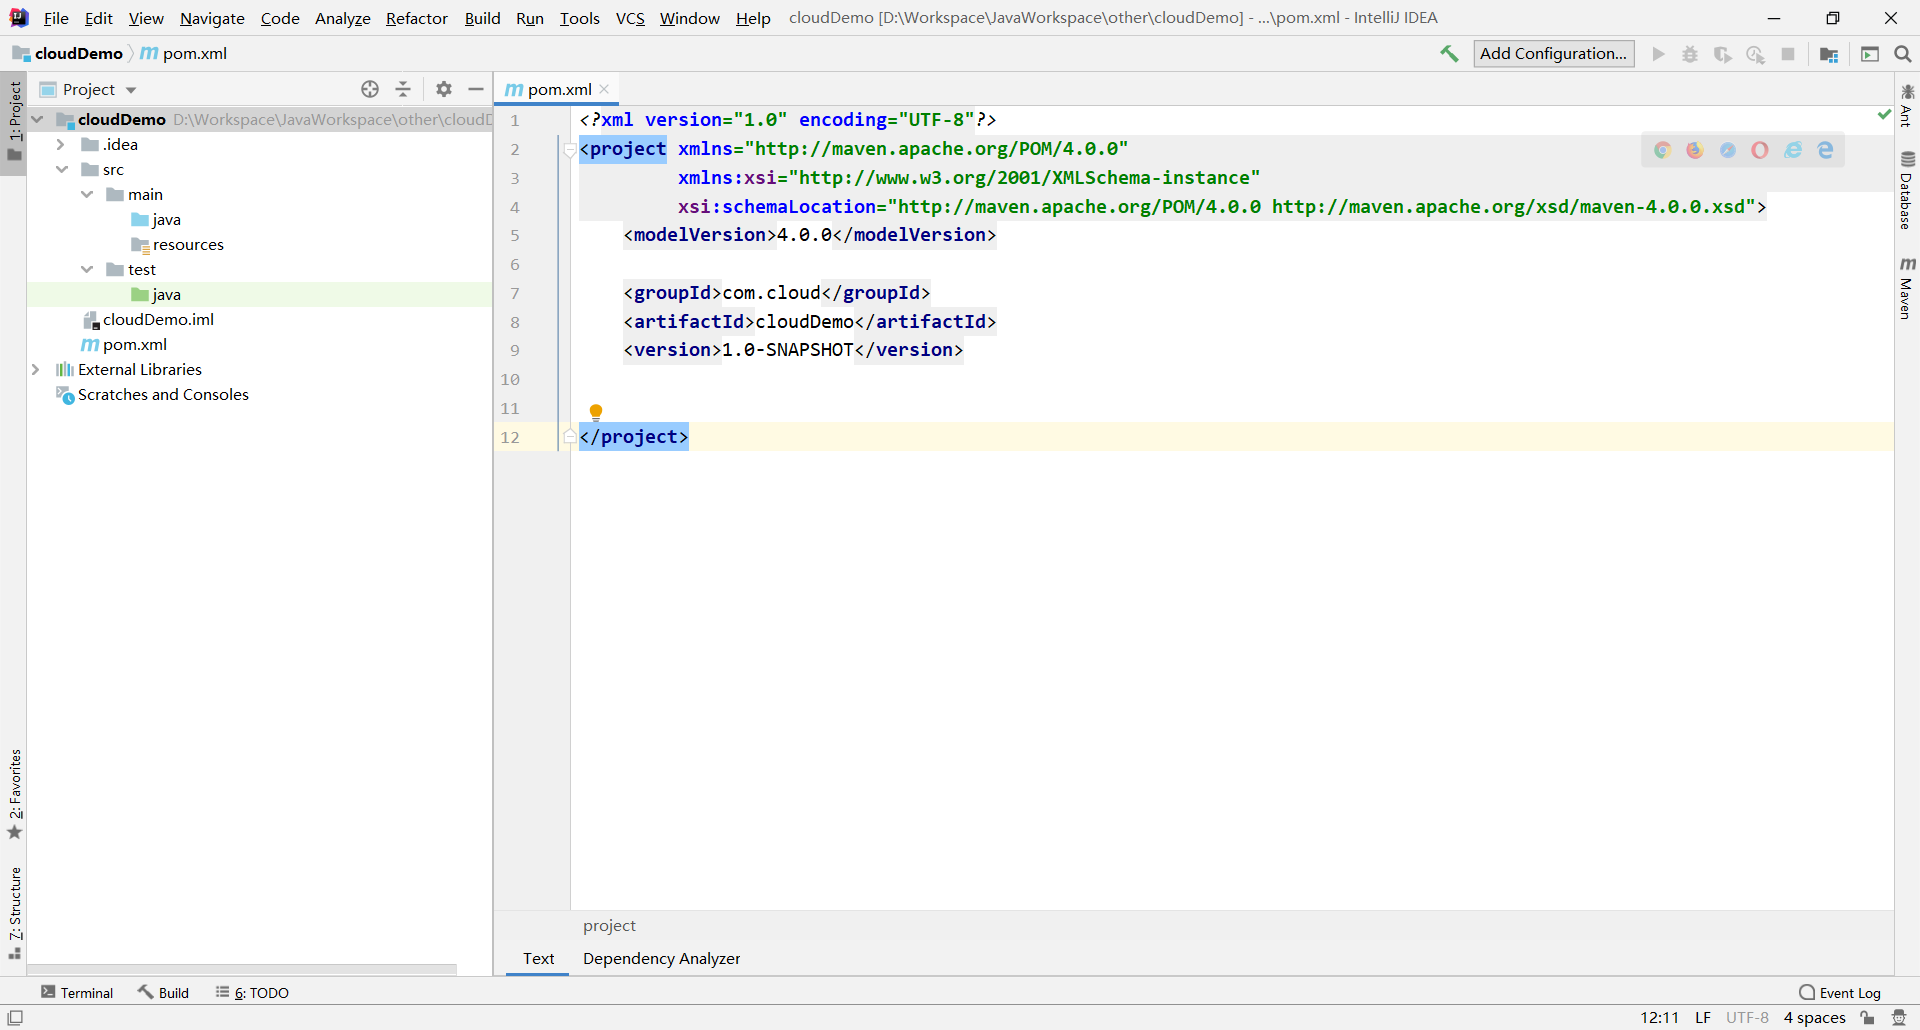This screenshot has height=1030, width=1920.
Task: Select the Text tab below editor
Action: coord(538,958)
